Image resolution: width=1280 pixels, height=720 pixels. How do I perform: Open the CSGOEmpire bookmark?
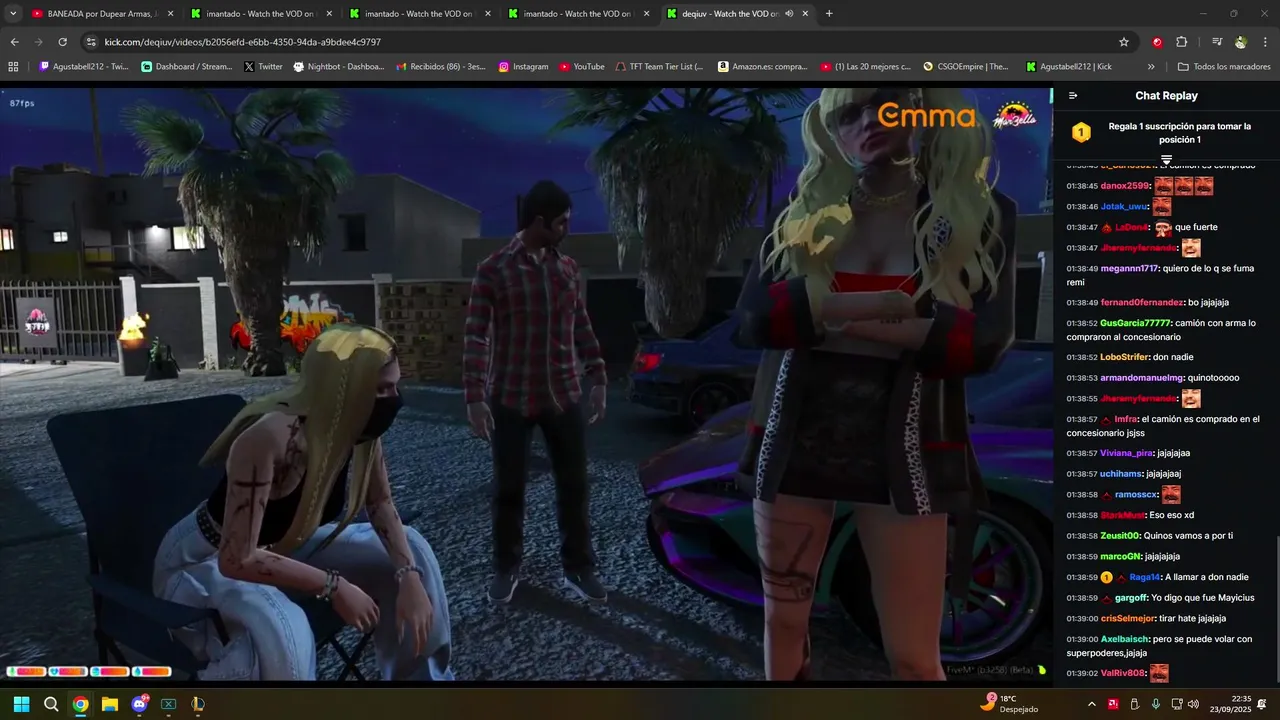pyautogui.click(x=968, y=67)
